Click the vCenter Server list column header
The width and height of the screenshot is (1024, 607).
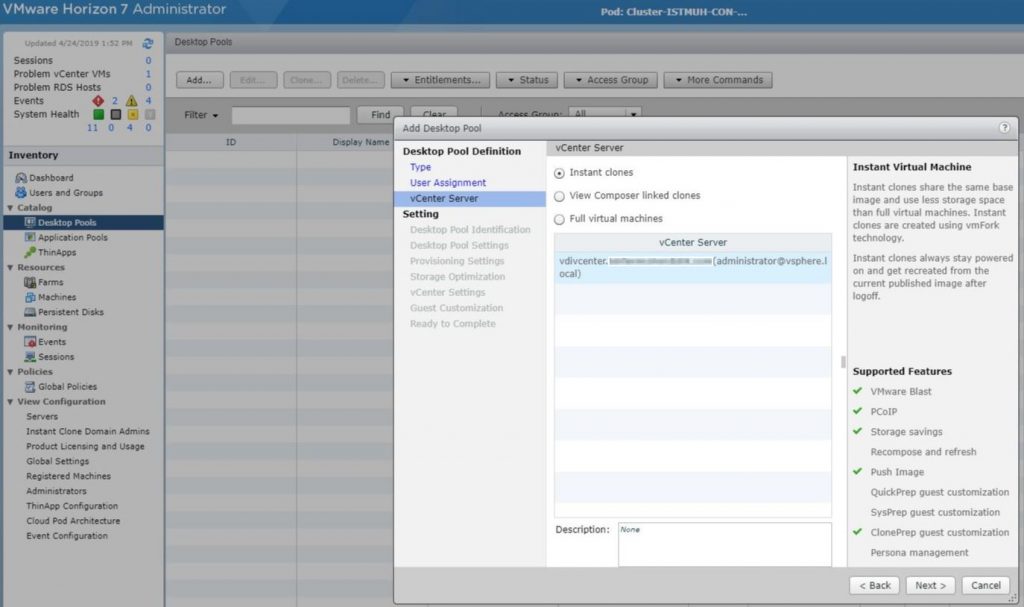click(693, 242)
